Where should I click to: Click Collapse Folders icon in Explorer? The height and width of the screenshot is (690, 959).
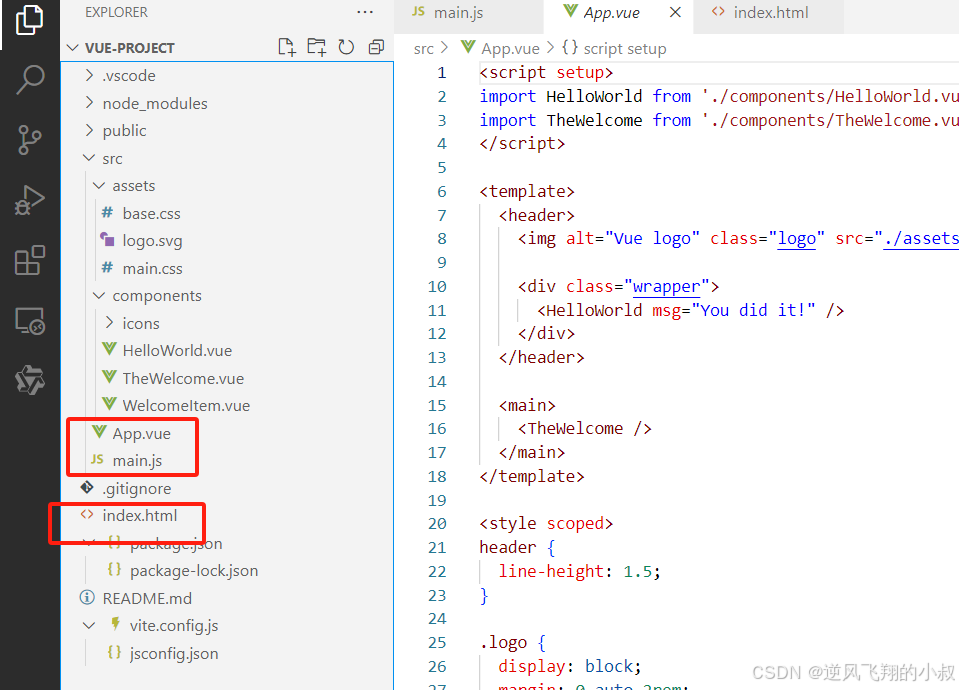pos(376,47)
